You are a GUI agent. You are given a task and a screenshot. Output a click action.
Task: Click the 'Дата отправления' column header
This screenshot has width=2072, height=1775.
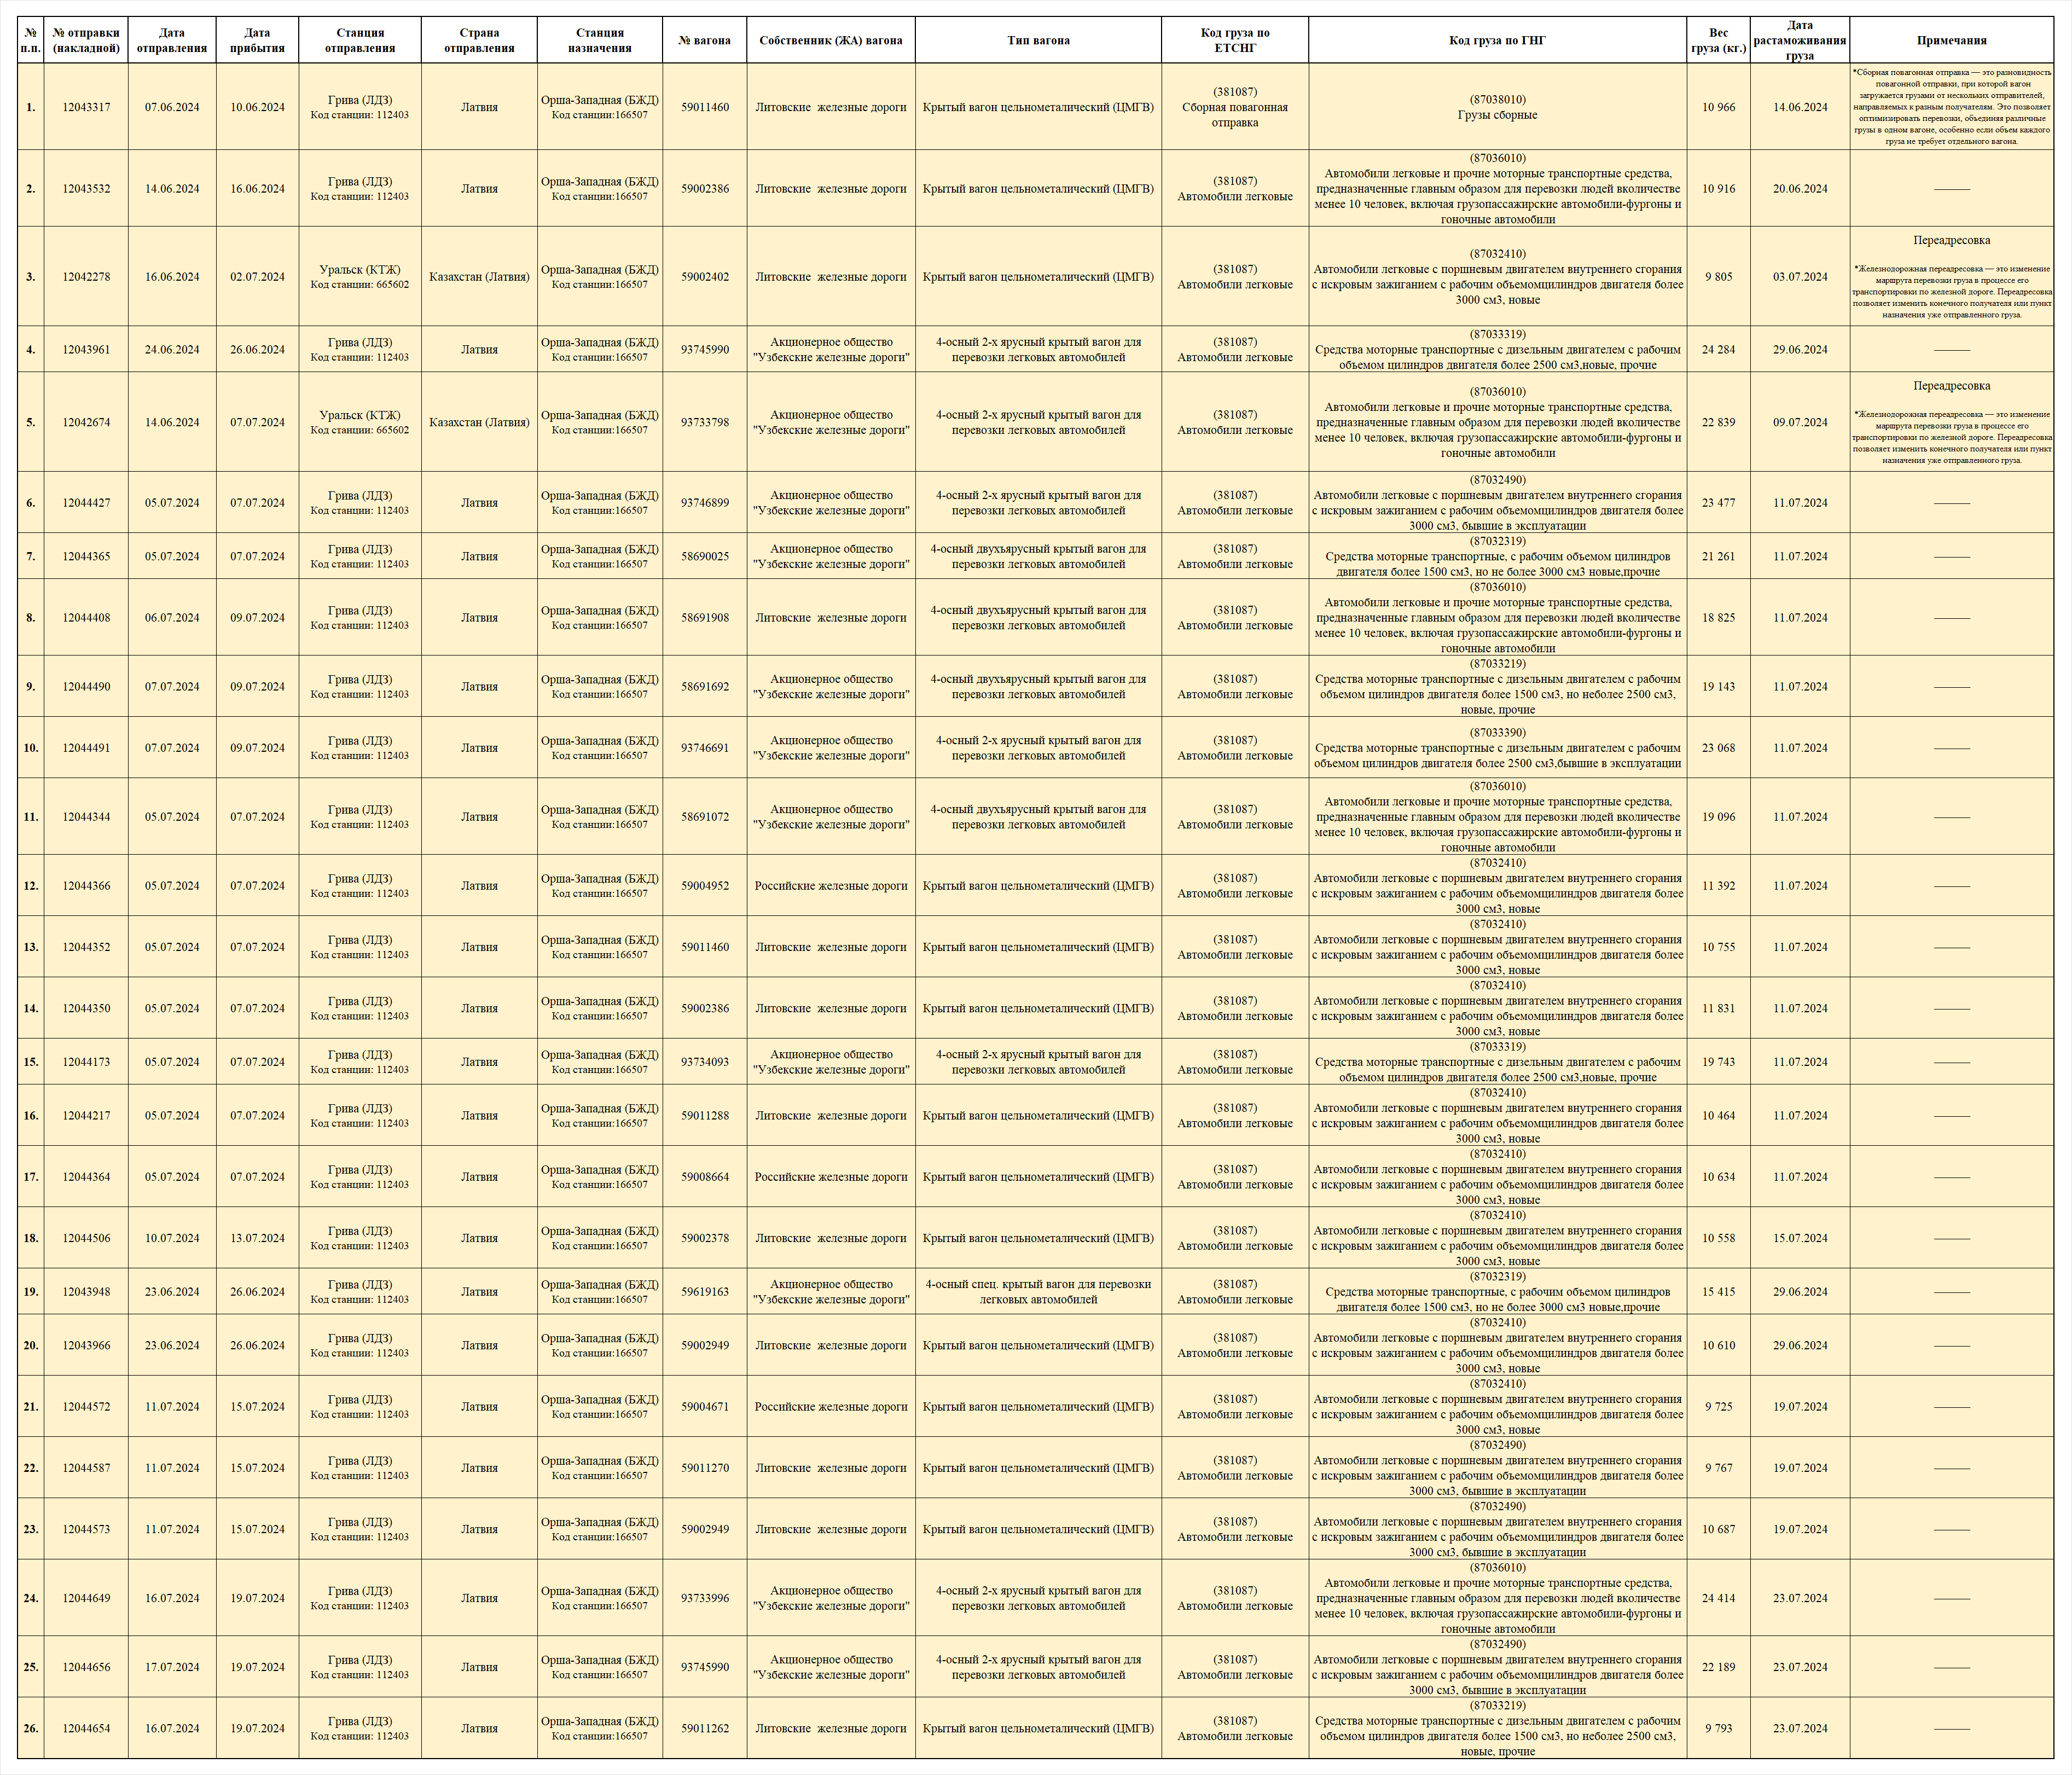click(x=172, y=41)
